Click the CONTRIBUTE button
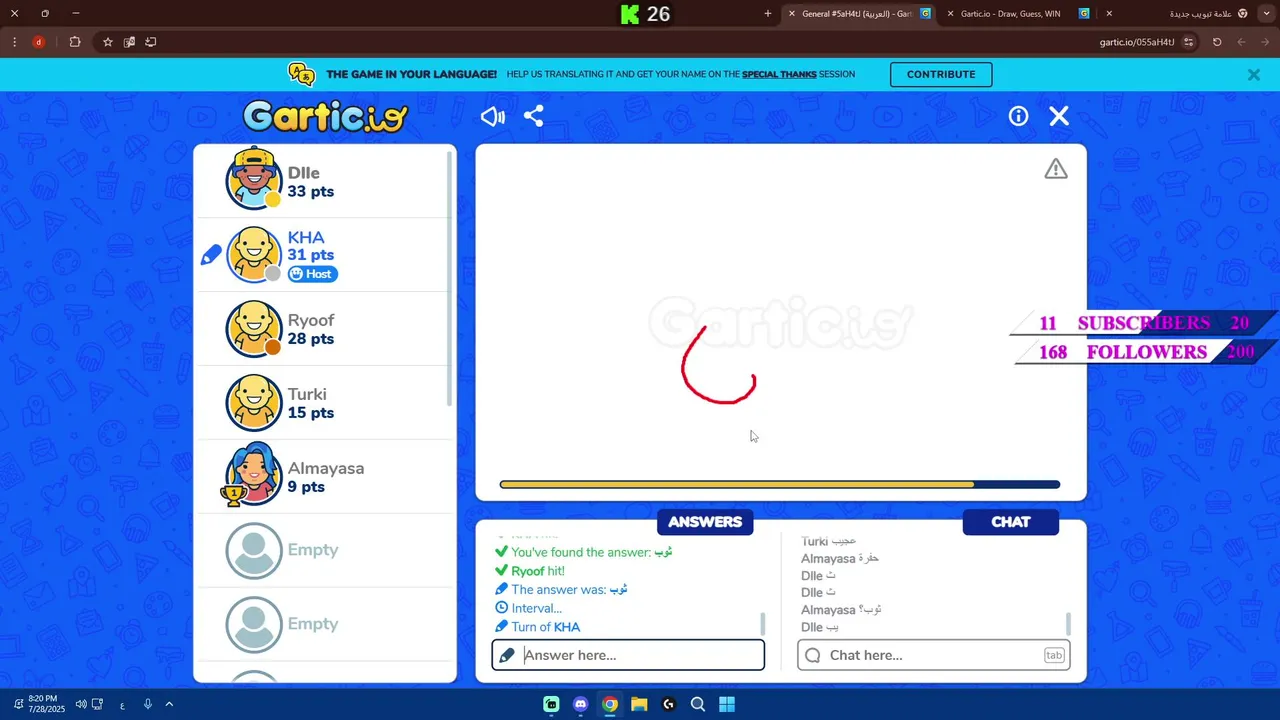This screenshot has width=1280, height=720. (x=941, y=75)
